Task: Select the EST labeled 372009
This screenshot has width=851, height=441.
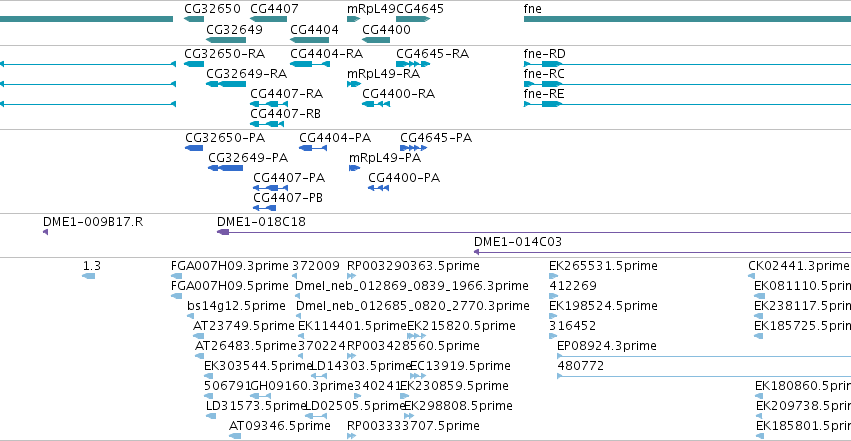Action: pos(295,276)
